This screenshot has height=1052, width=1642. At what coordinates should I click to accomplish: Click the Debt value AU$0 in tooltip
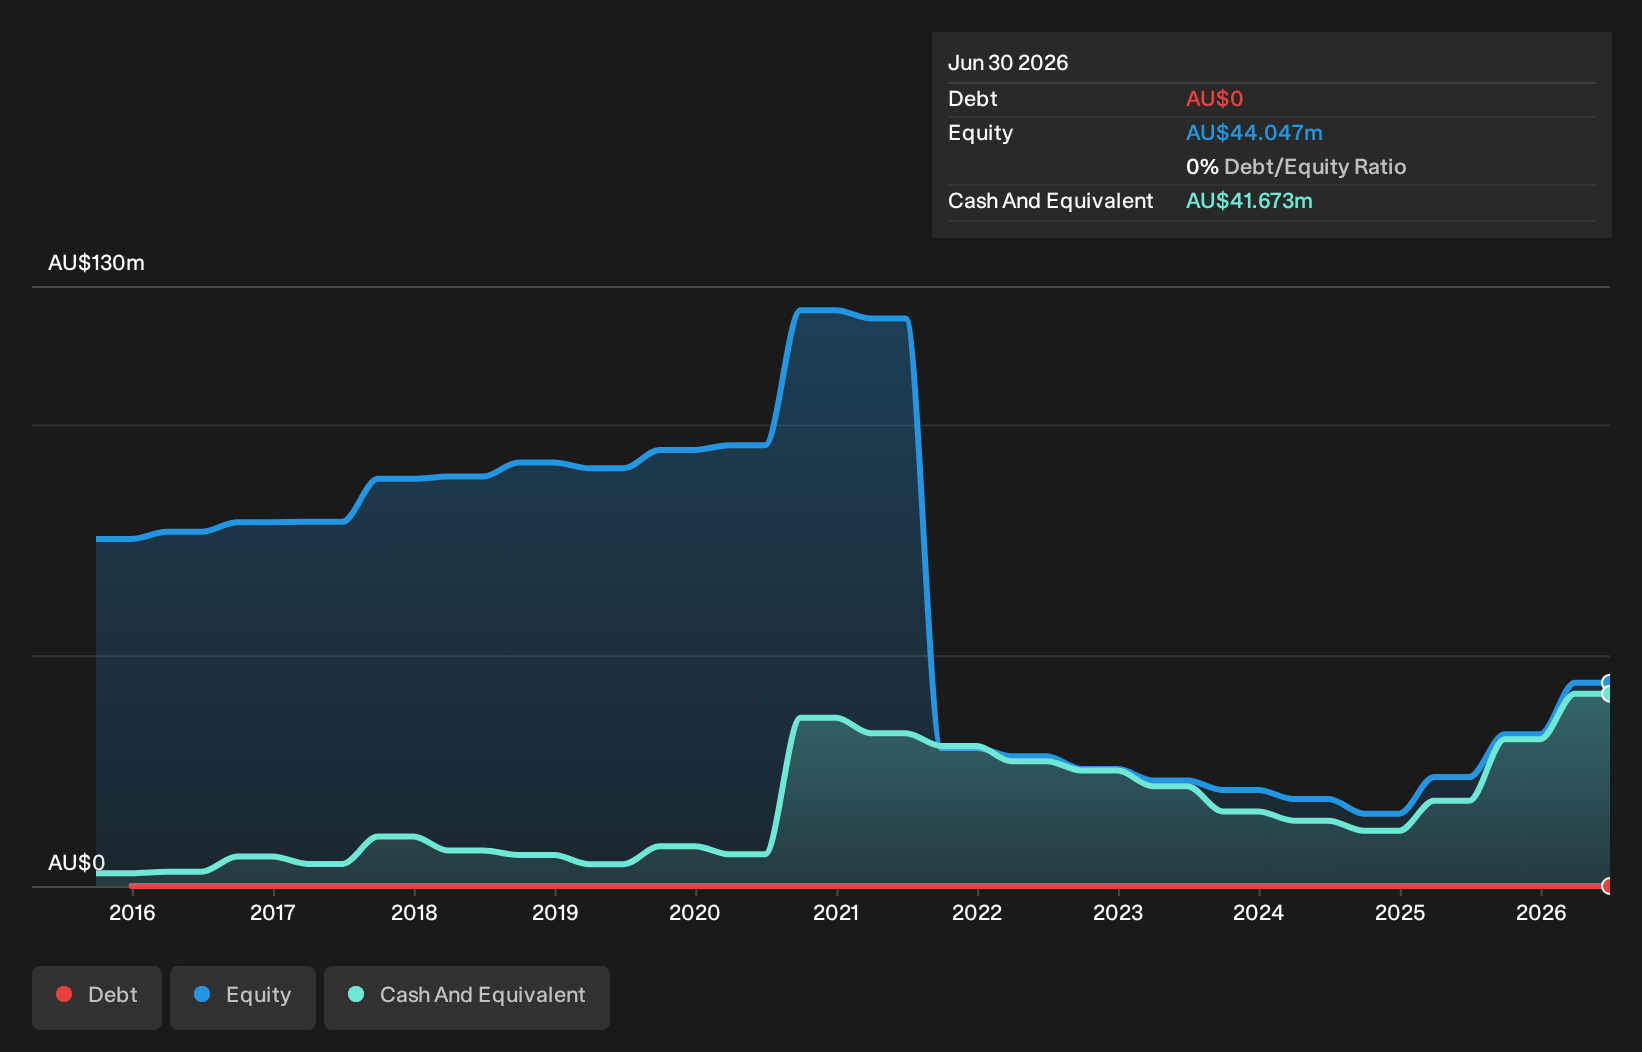pos(1214,99)
